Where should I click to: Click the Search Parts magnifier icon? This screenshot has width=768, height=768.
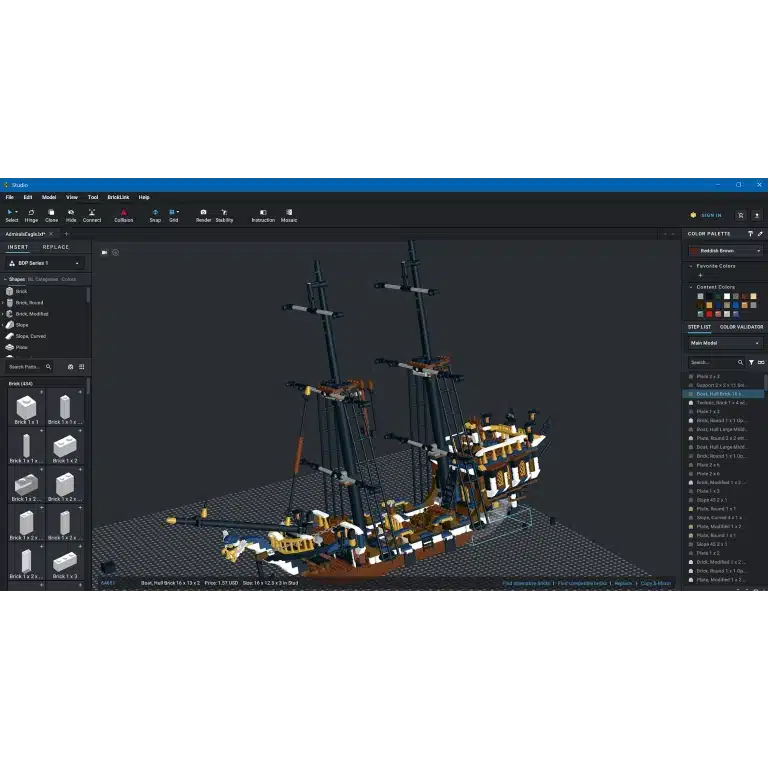pyautogui.click(x=48, y=367)
